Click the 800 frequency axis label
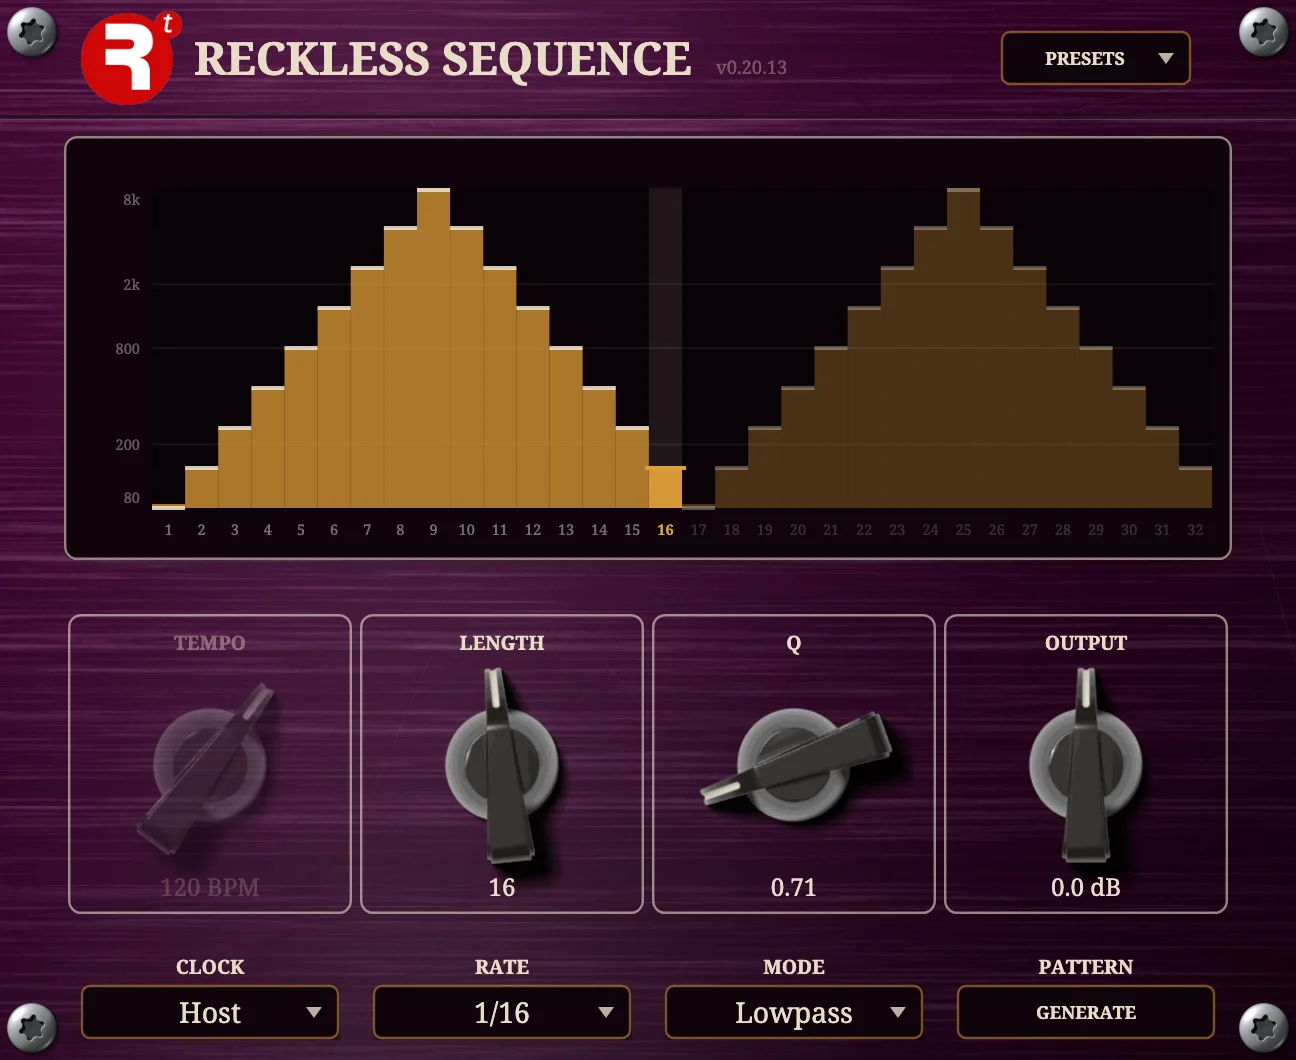1296x1060 pixels. point(128,349)
